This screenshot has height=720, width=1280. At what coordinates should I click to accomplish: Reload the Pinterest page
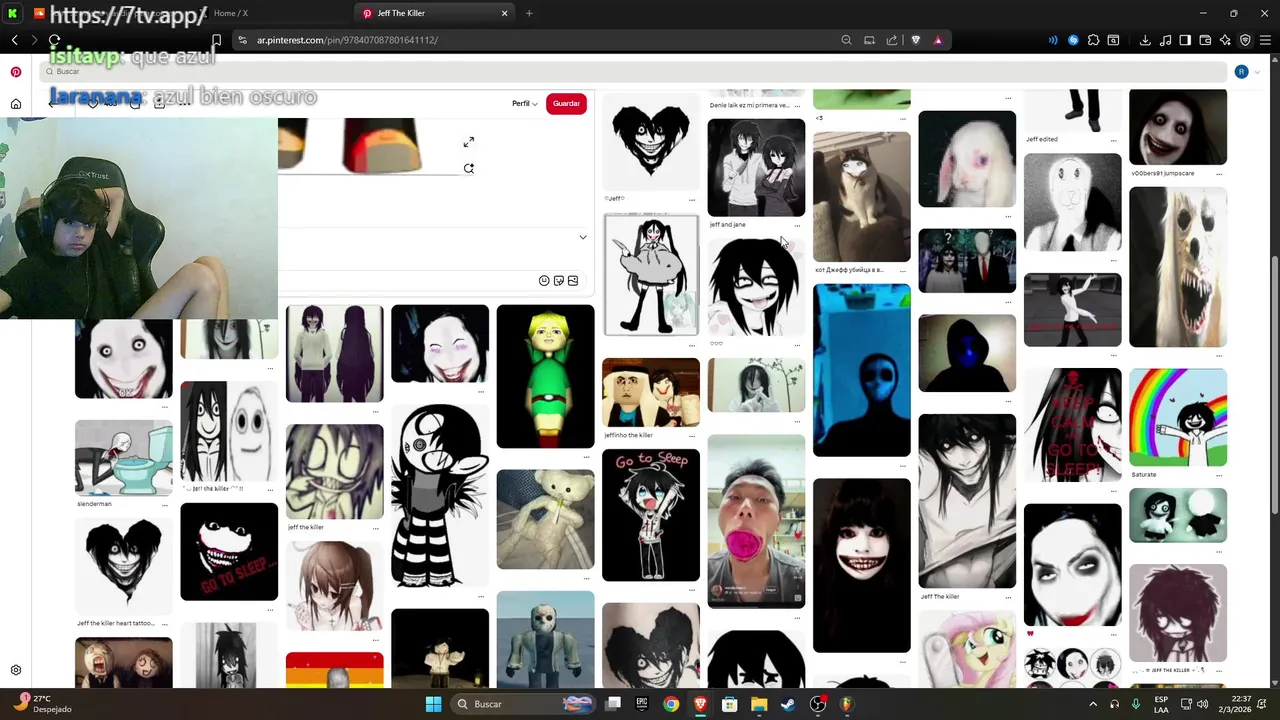click(x=54, y=40)
